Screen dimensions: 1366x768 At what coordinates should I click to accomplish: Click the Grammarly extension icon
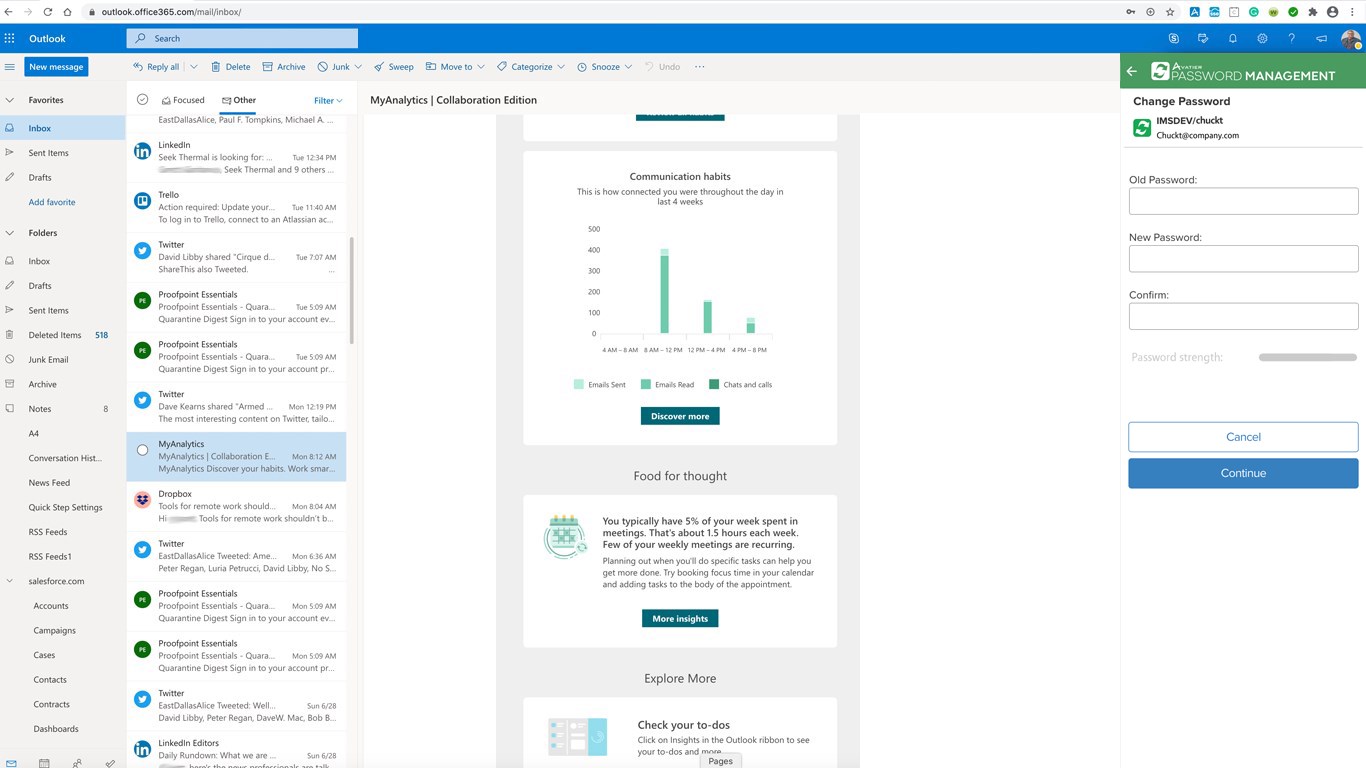pos(1254,12)
